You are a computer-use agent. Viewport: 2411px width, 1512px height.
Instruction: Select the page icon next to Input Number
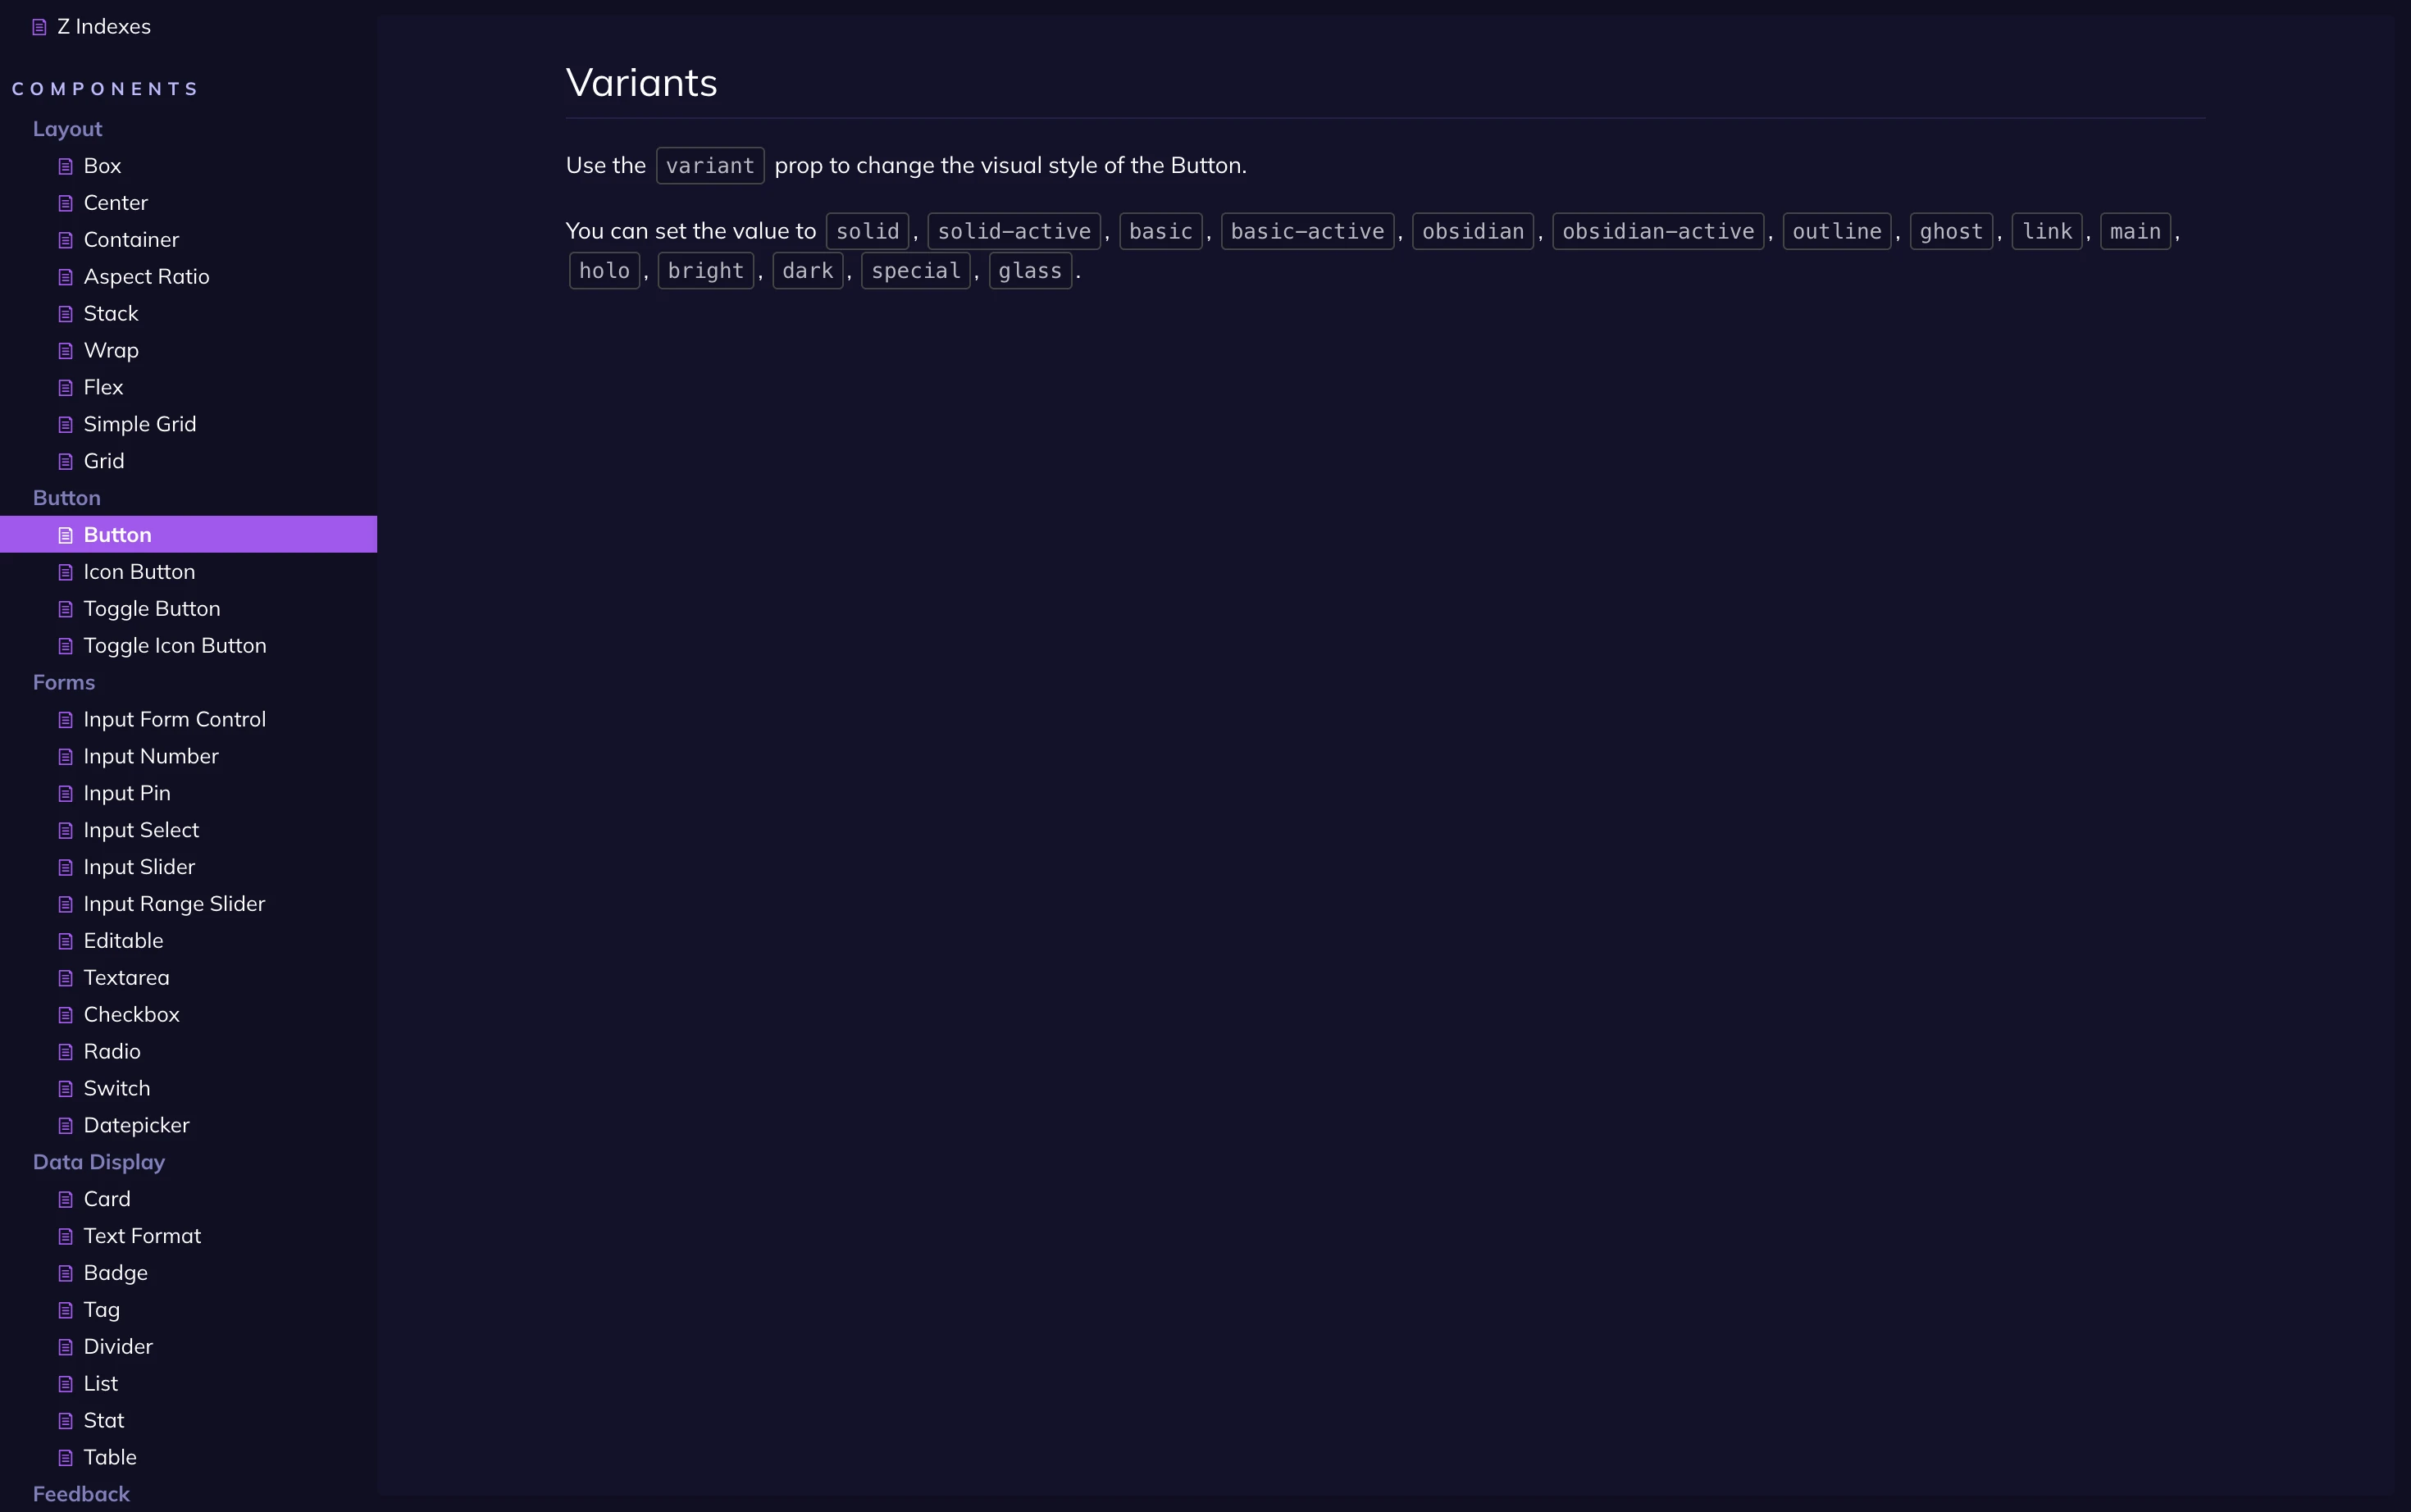click(x=66, y=757)
